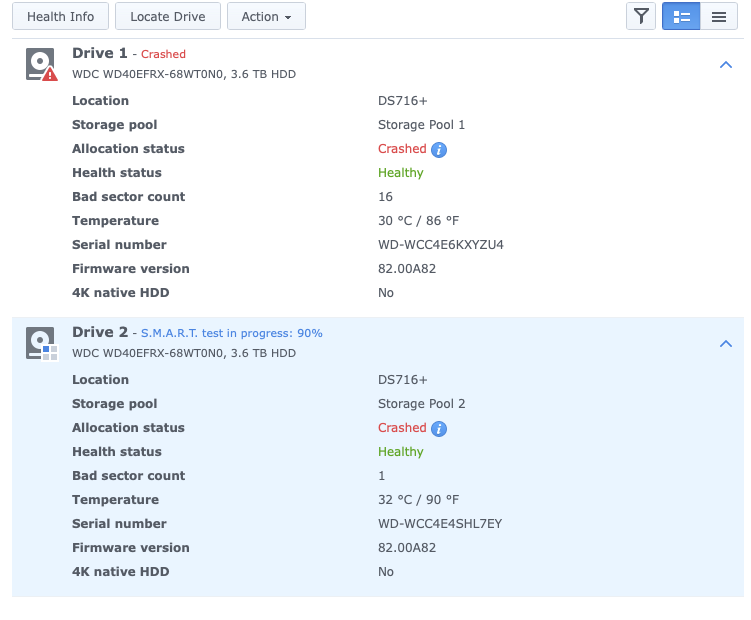This screenshot has height=620, width=751.
Task: Click info icon beside Drive 2 Crashed status
Action: [438, 429]
